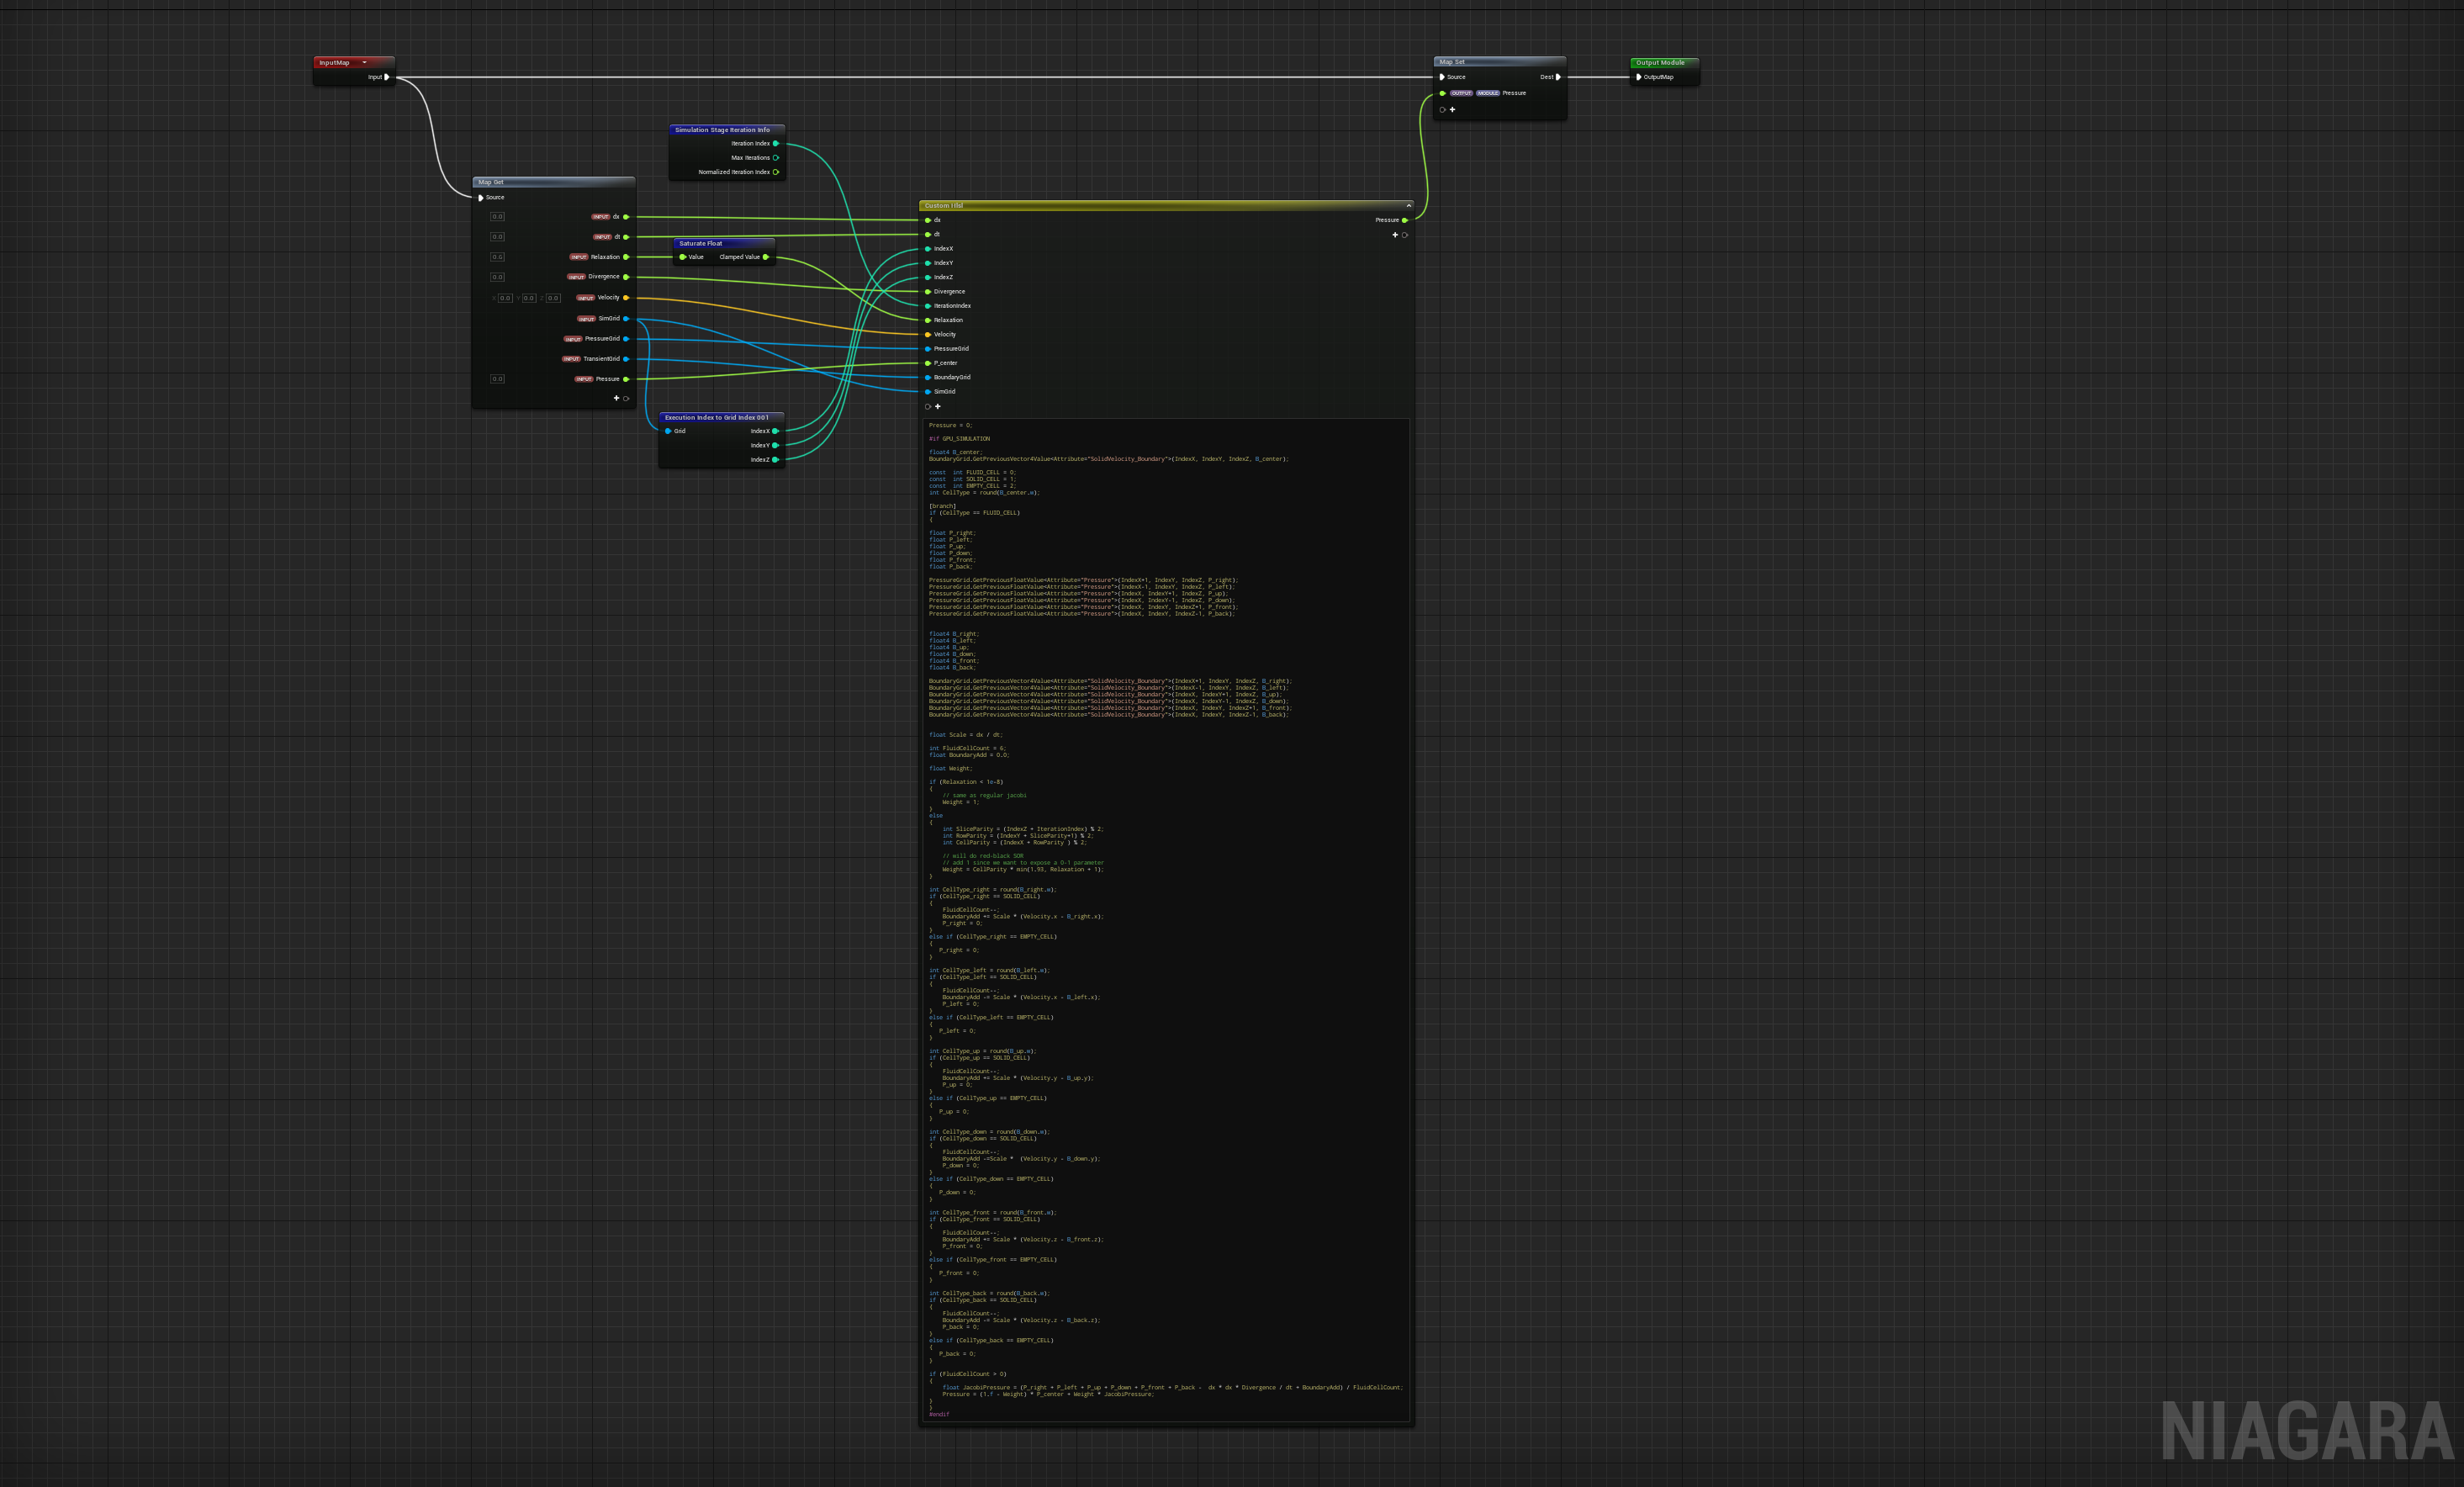This screenshot has width=2464, height=1487.
Task: Click the Dest execution pin on Map Set
Action: pyautogui.click(x=1558, y=77)
